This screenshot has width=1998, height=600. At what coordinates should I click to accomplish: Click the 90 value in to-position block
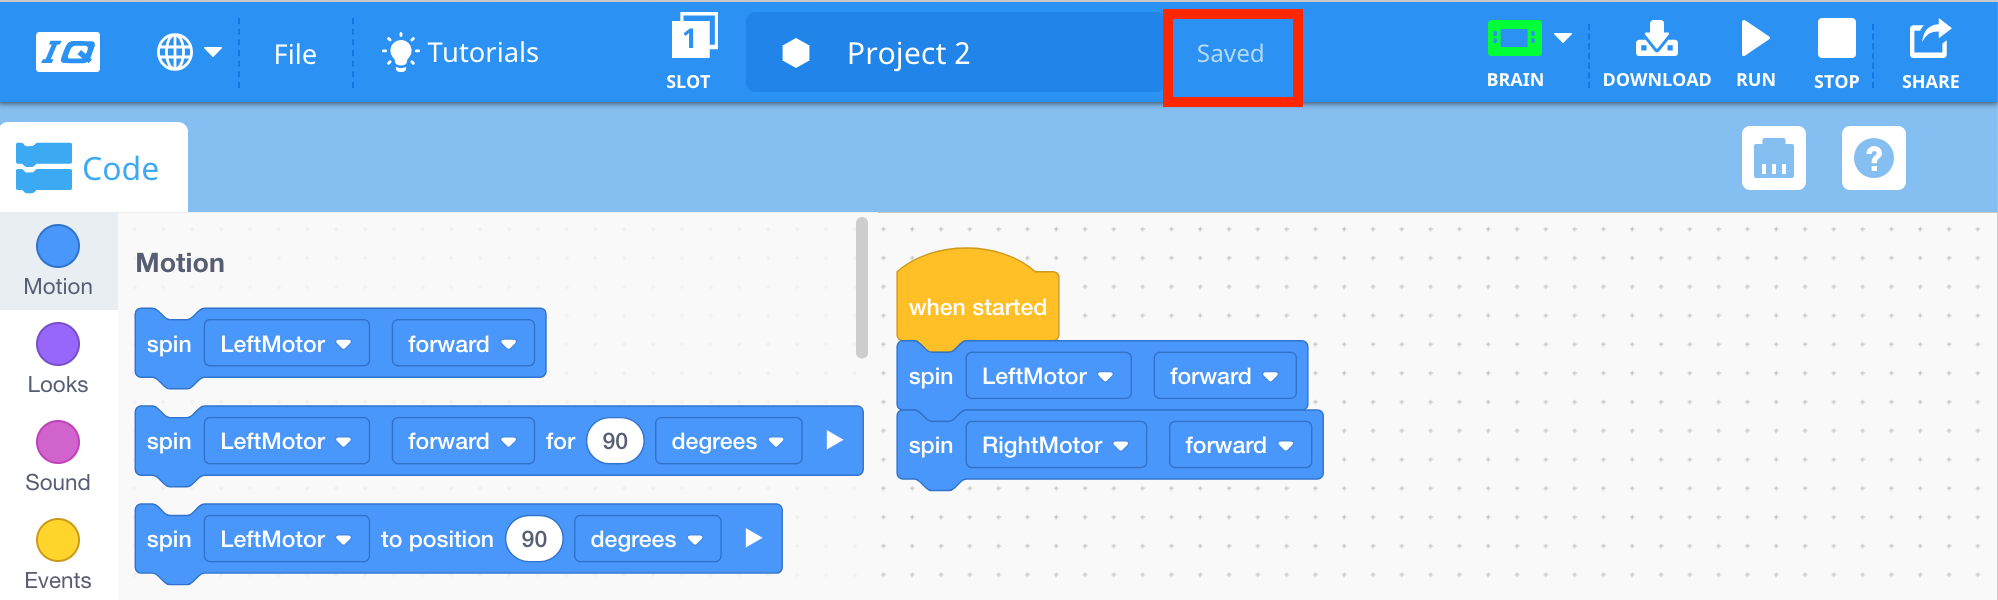click(x=534, y=539)
